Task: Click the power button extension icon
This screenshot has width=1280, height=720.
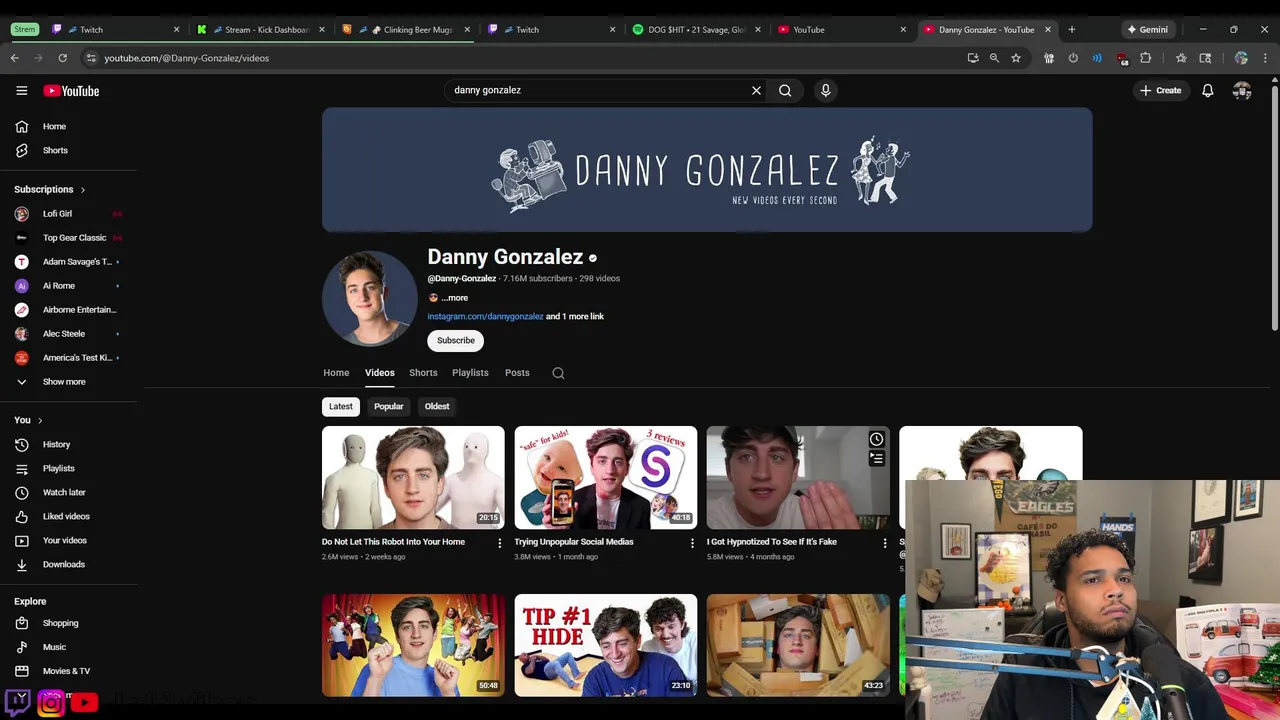Action: tap(1073, 58)
